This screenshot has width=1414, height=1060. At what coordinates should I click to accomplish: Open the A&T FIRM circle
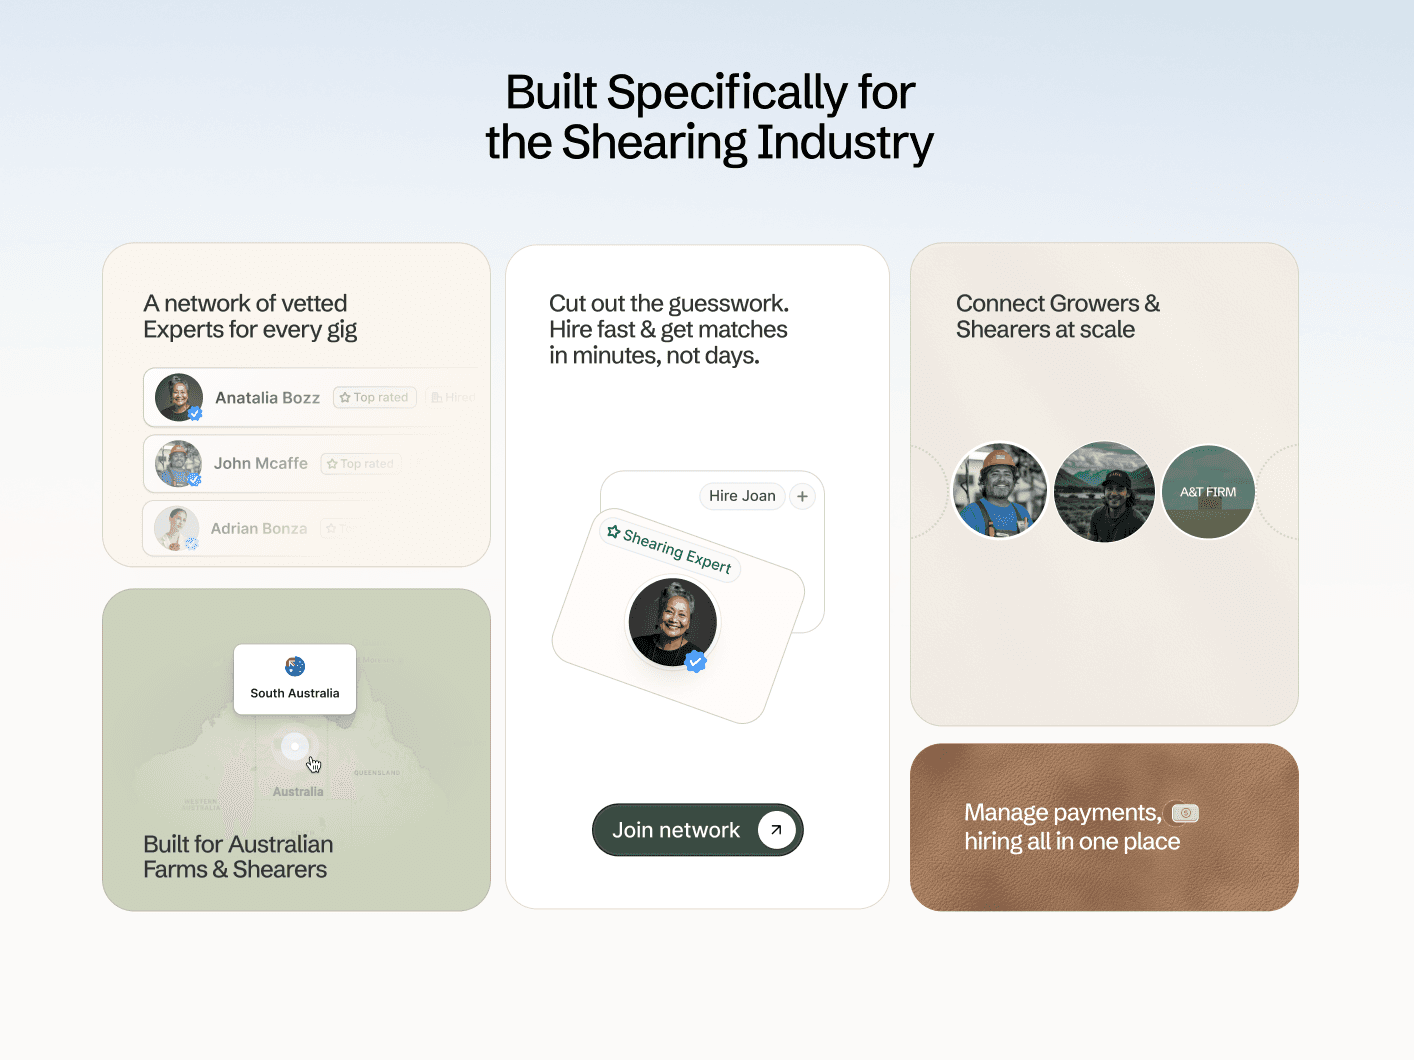[1208, 492]
